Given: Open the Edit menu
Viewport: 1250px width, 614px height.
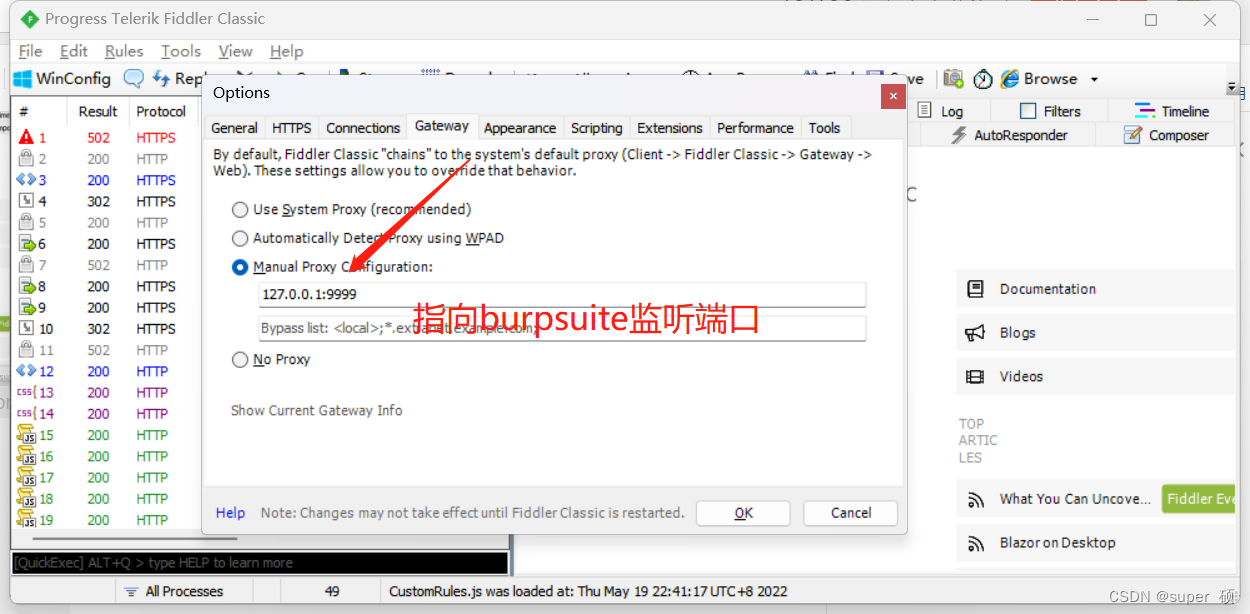Looking at the screenshot, I should click(x=74, y=51).
